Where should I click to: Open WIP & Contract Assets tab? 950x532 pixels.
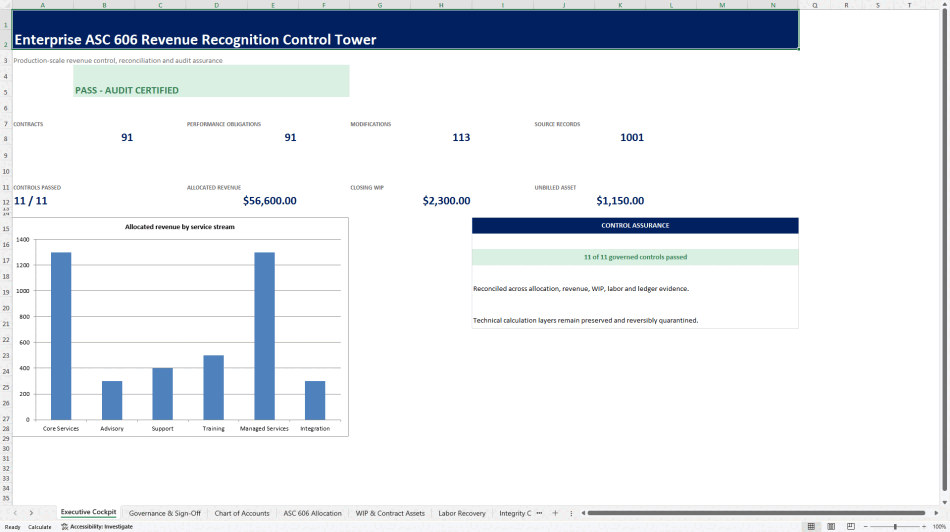tap(390, 513)
